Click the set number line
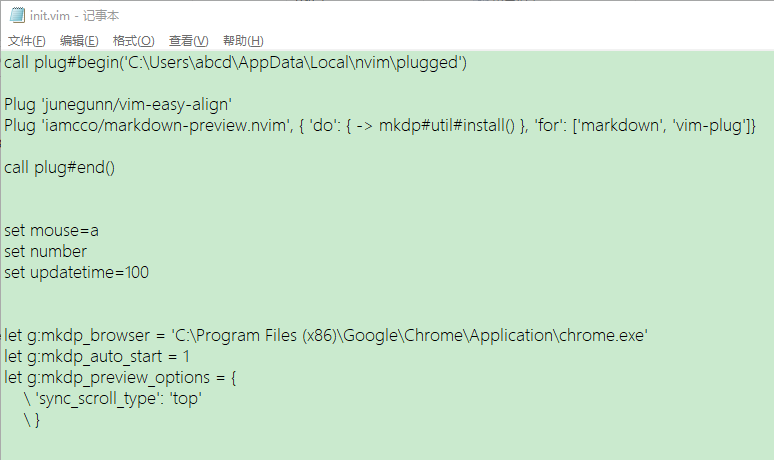Screen dimensions: 774x460 coord(45,252)
